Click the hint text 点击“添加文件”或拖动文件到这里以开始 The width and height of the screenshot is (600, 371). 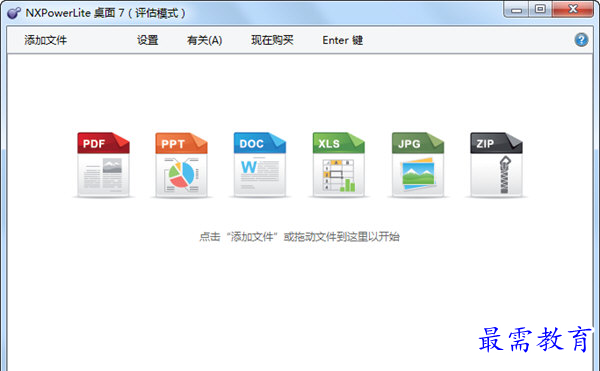point(299,237)
